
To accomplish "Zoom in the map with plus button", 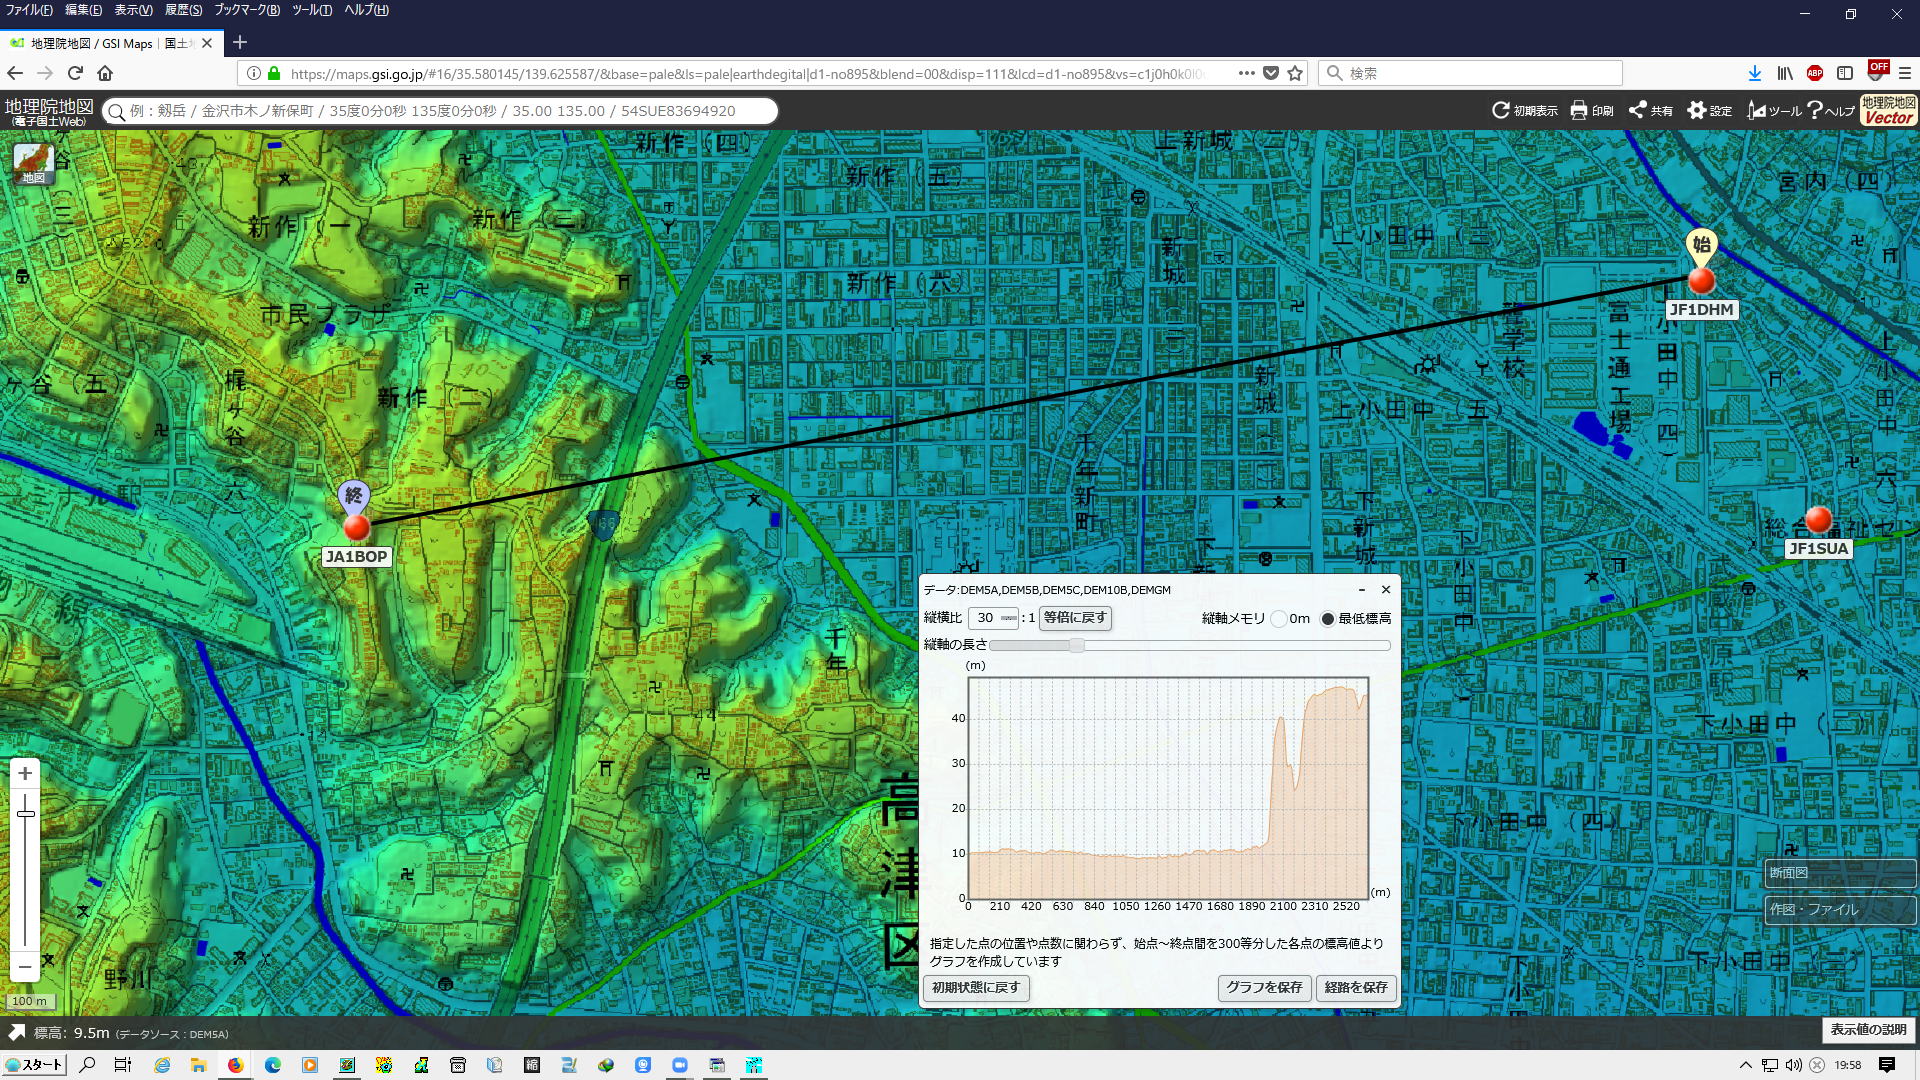I will click(25, 773).
